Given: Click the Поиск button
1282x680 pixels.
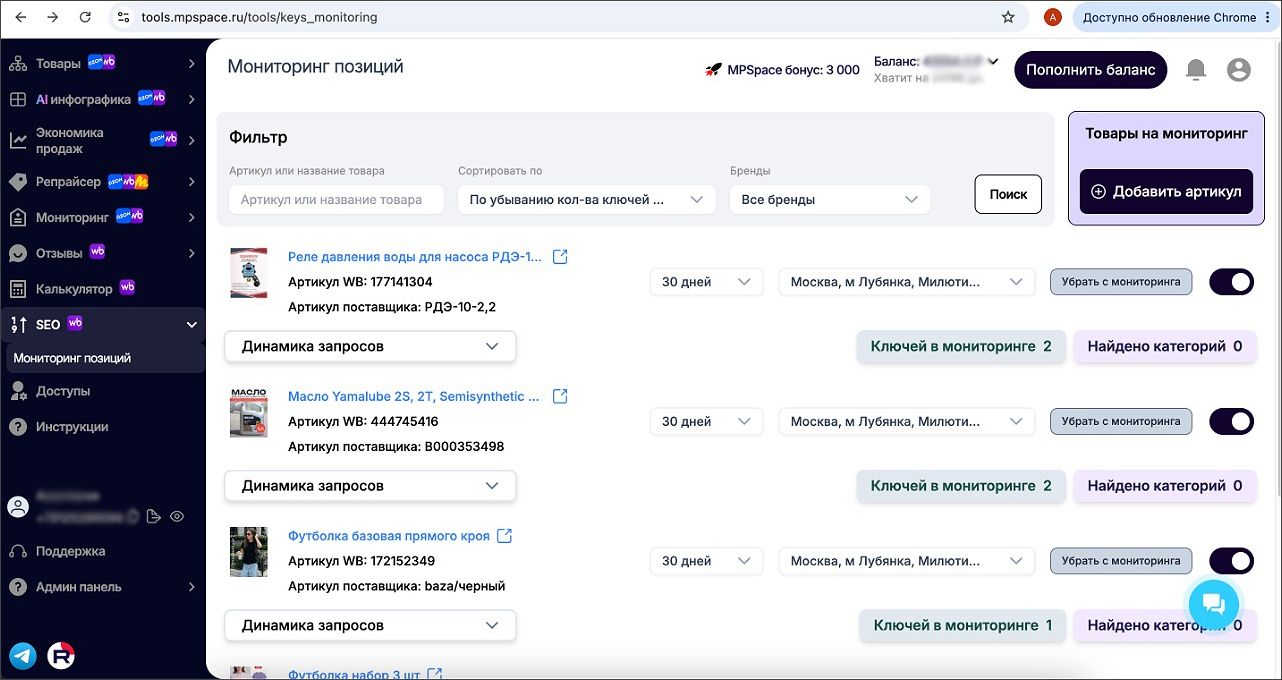Looking at the screenshot, I should click(x=1008, y=195).
